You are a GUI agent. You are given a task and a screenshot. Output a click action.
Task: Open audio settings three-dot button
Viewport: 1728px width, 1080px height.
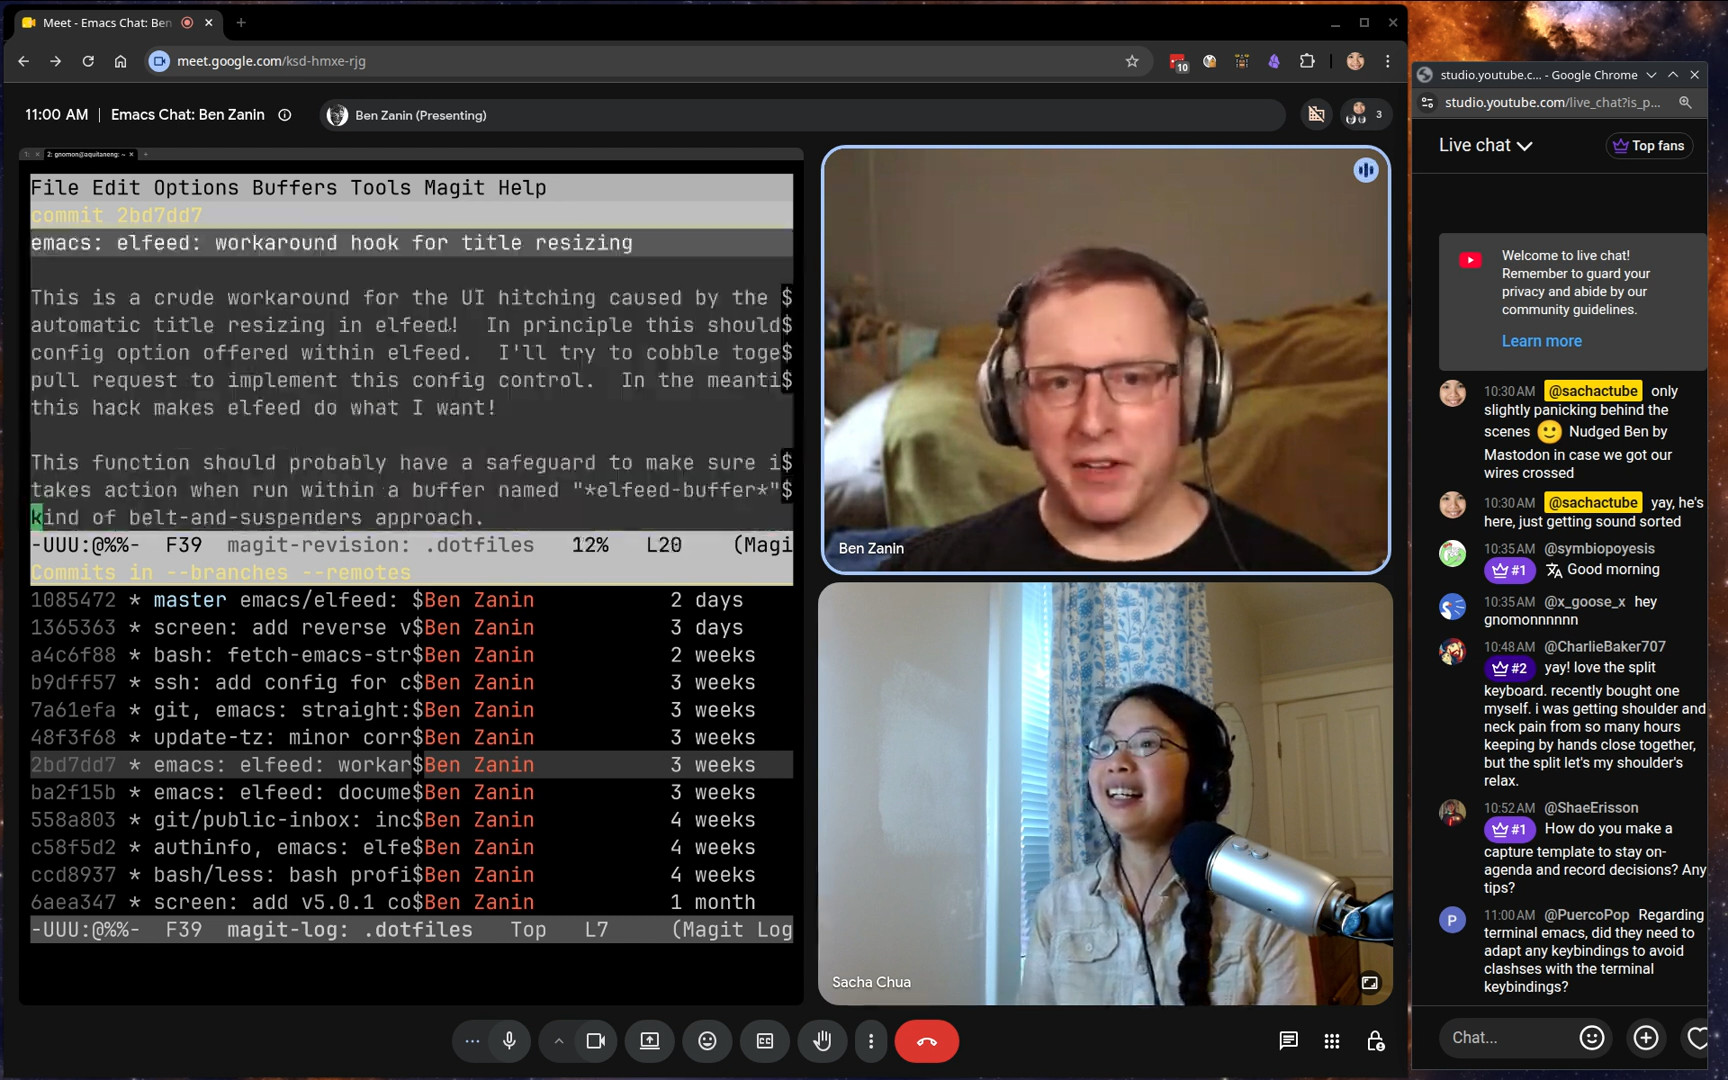(472, 1041)
